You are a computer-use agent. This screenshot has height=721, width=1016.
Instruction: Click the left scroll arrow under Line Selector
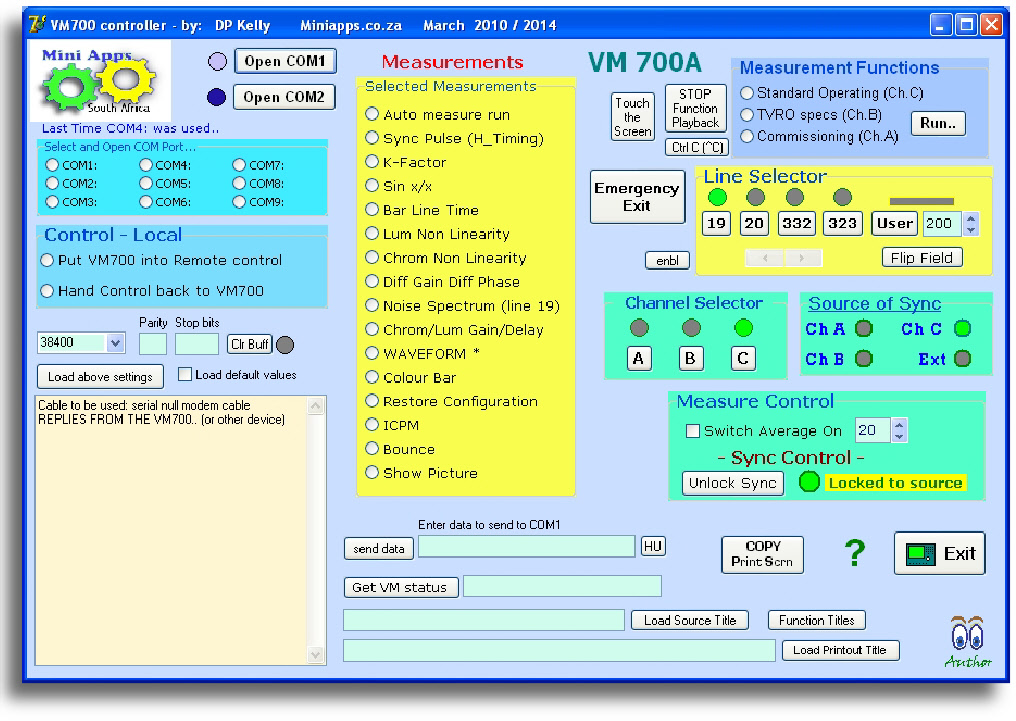(767, 258)
